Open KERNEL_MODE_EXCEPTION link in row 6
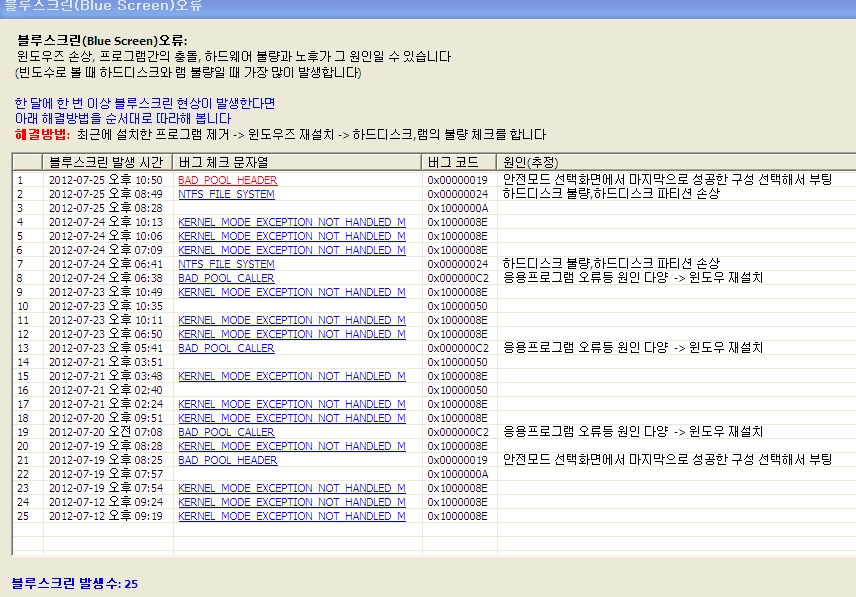The image size is (856, 597). click(x=292, y=250)
